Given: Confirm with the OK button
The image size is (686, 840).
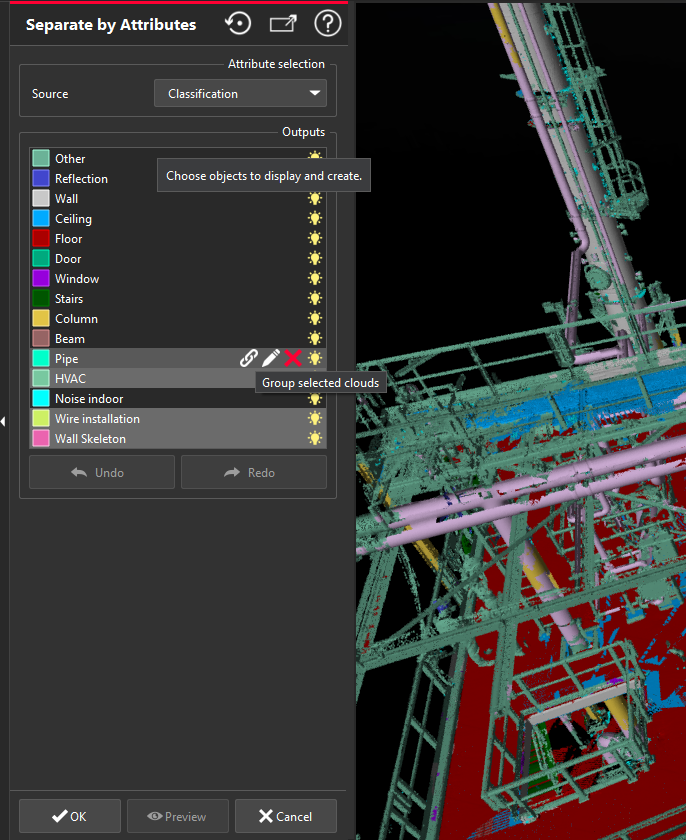Looking at the screenshot, I should point(70,816).
